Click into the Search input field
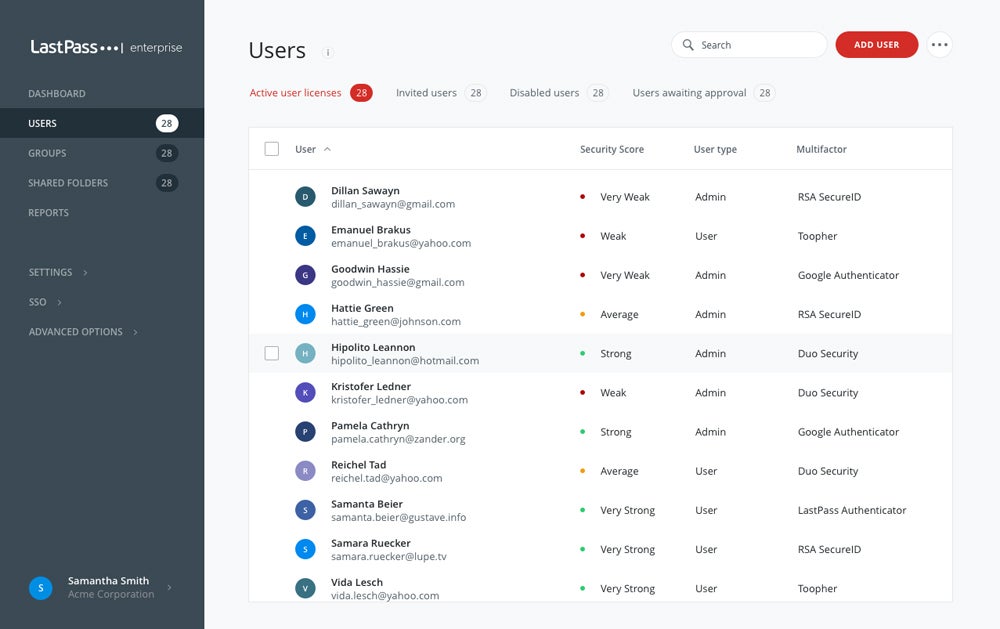Image resolution: width=1000 pixels, height=629 pixels. coord(757,45)
